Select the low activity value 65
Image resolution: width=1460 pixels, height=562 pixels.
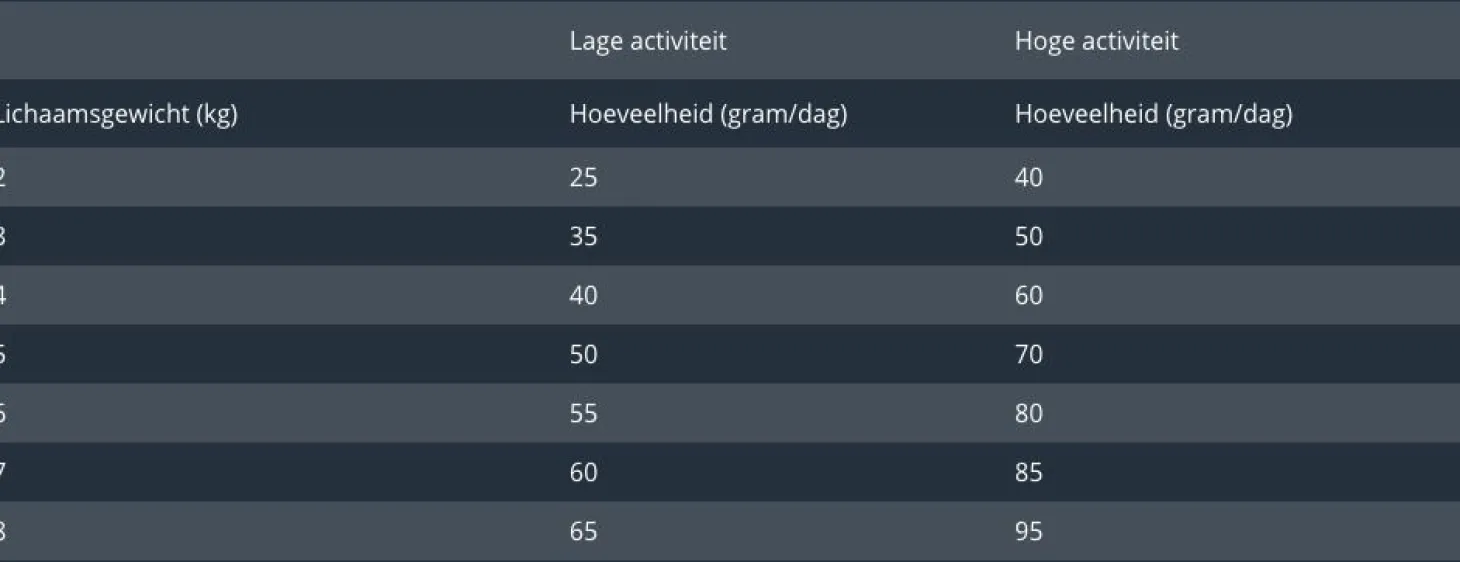[583, 531]
